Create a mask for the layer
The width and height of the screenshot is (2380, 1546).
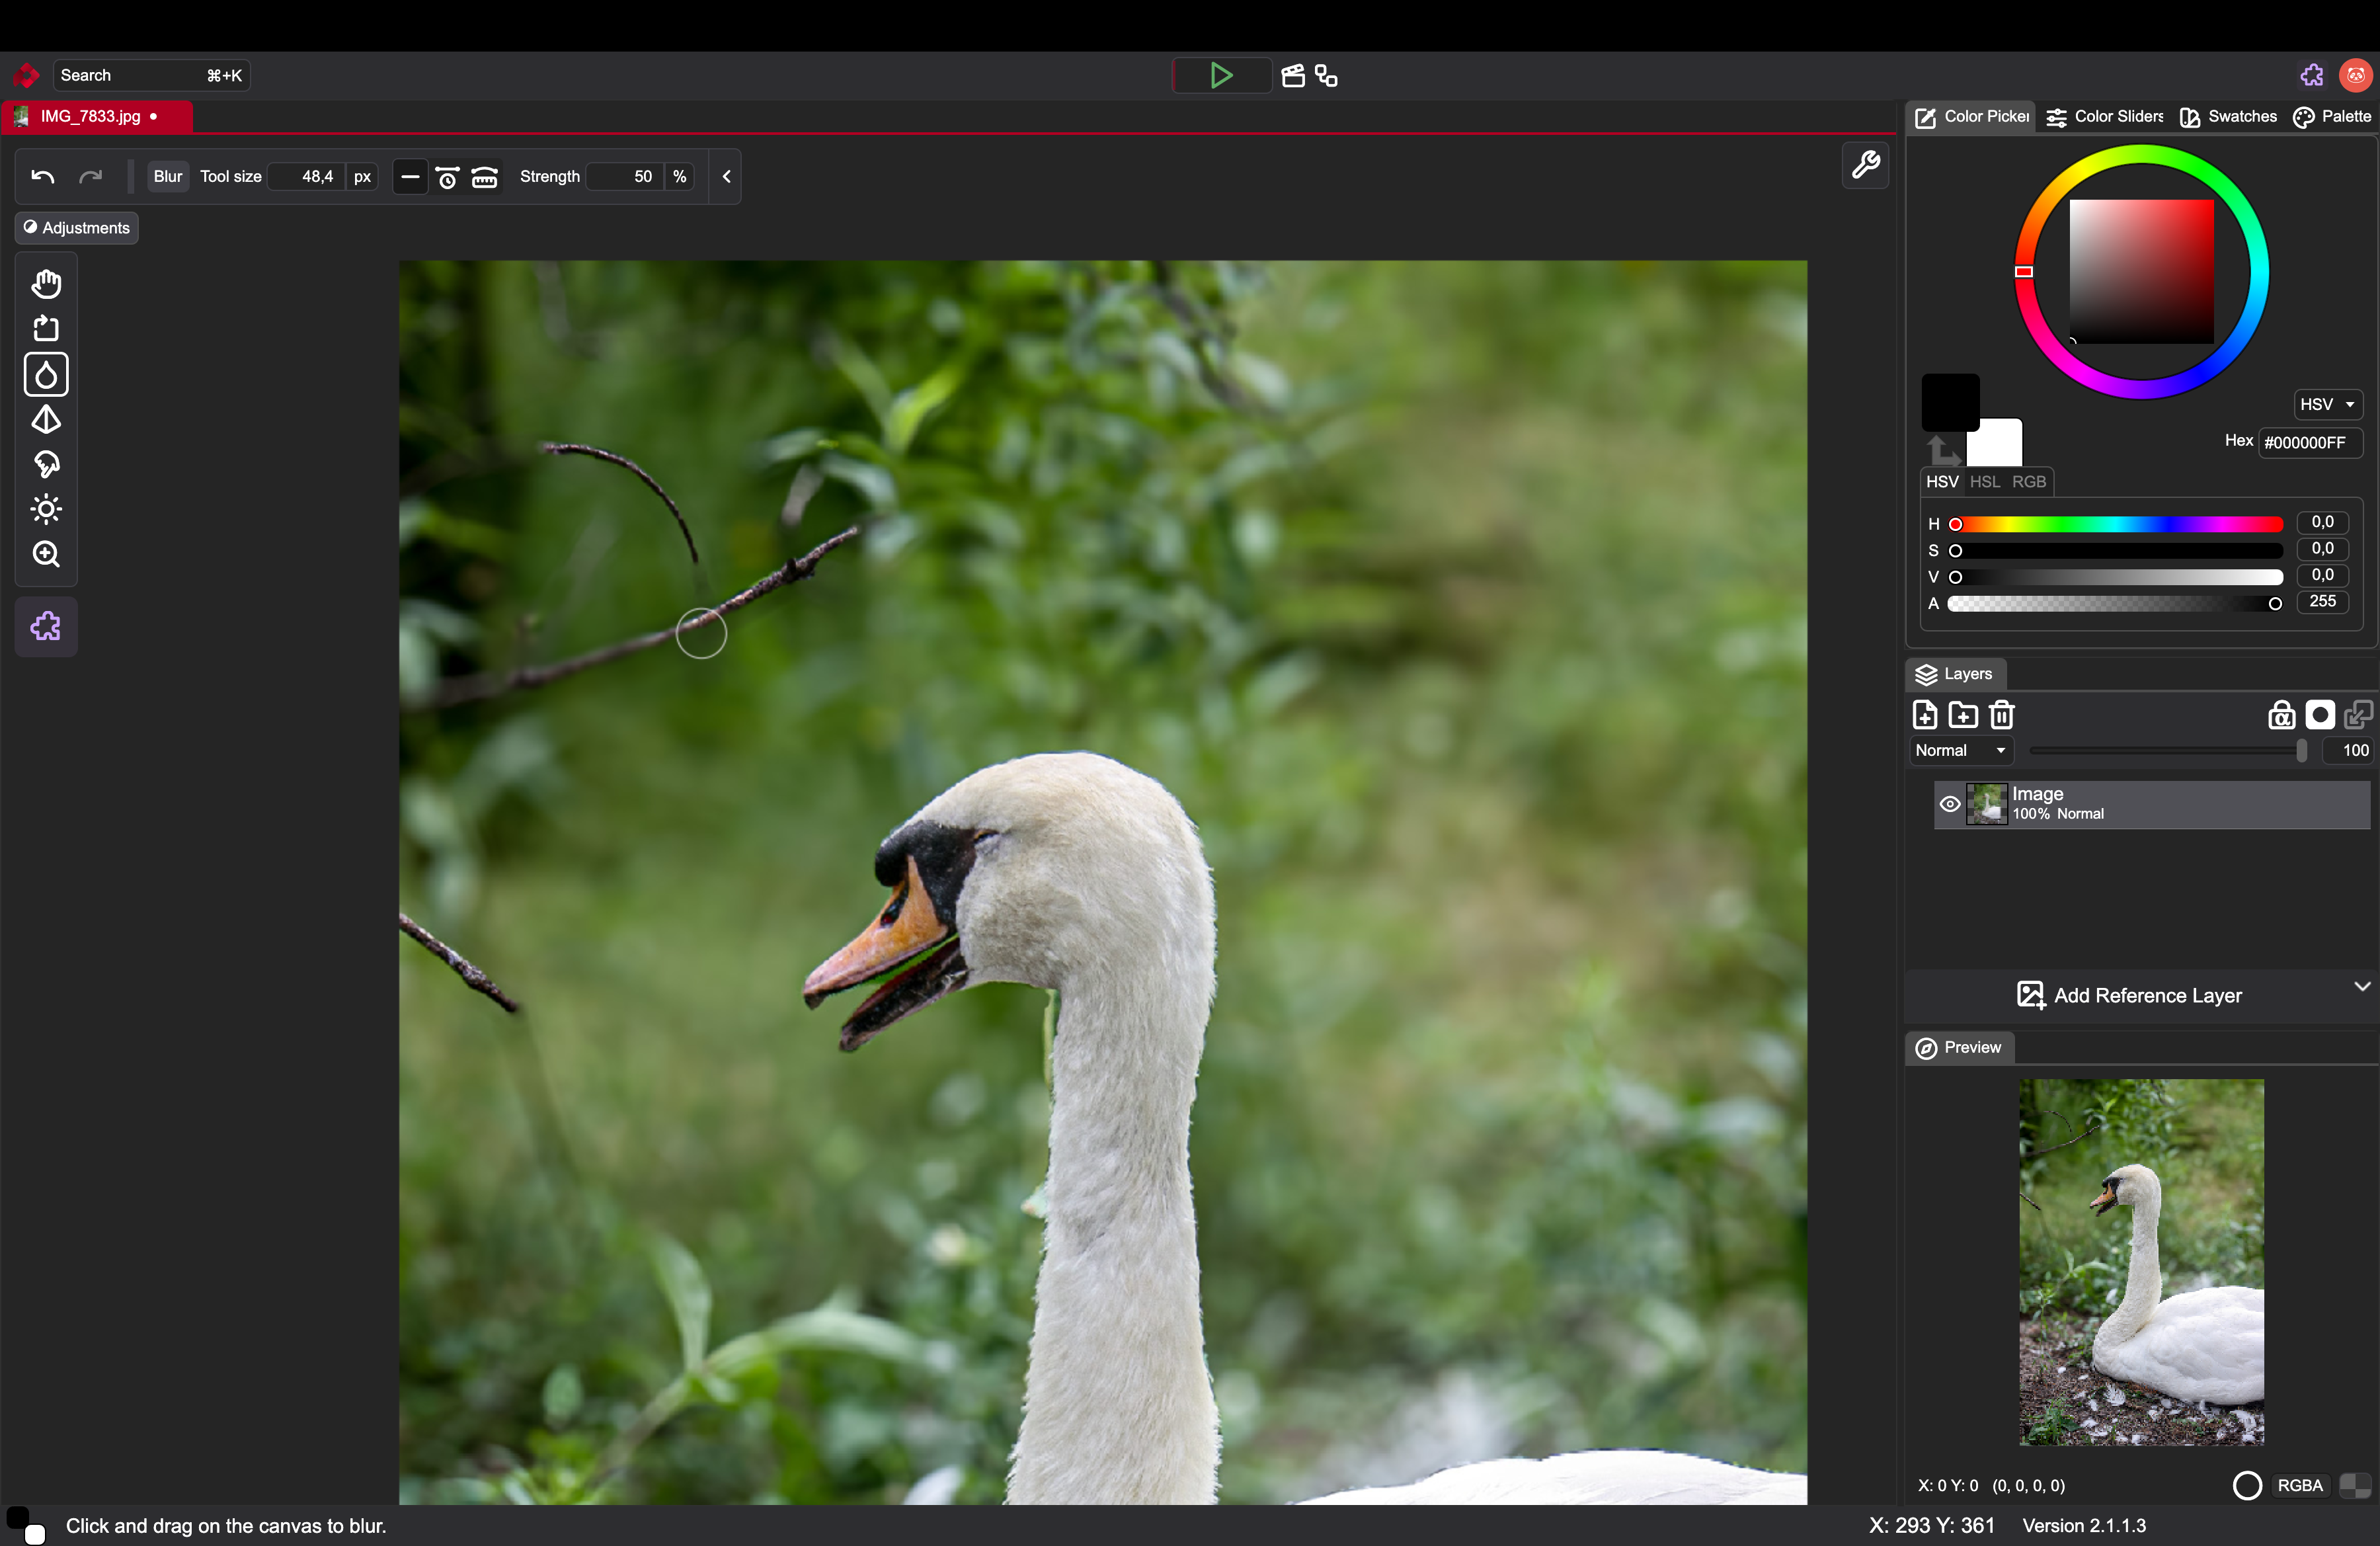(x=2320, y=715)
